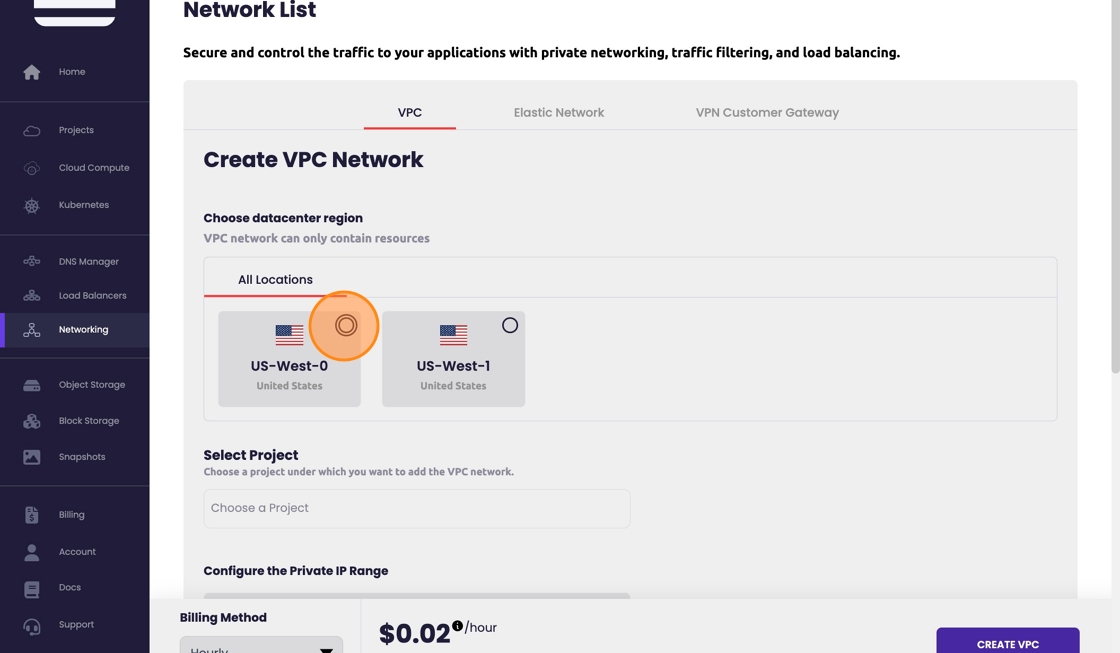The image size is (1120, 653).
Task: Open DNS Manager icon in sidebar
Action: [x=32, y=262]
